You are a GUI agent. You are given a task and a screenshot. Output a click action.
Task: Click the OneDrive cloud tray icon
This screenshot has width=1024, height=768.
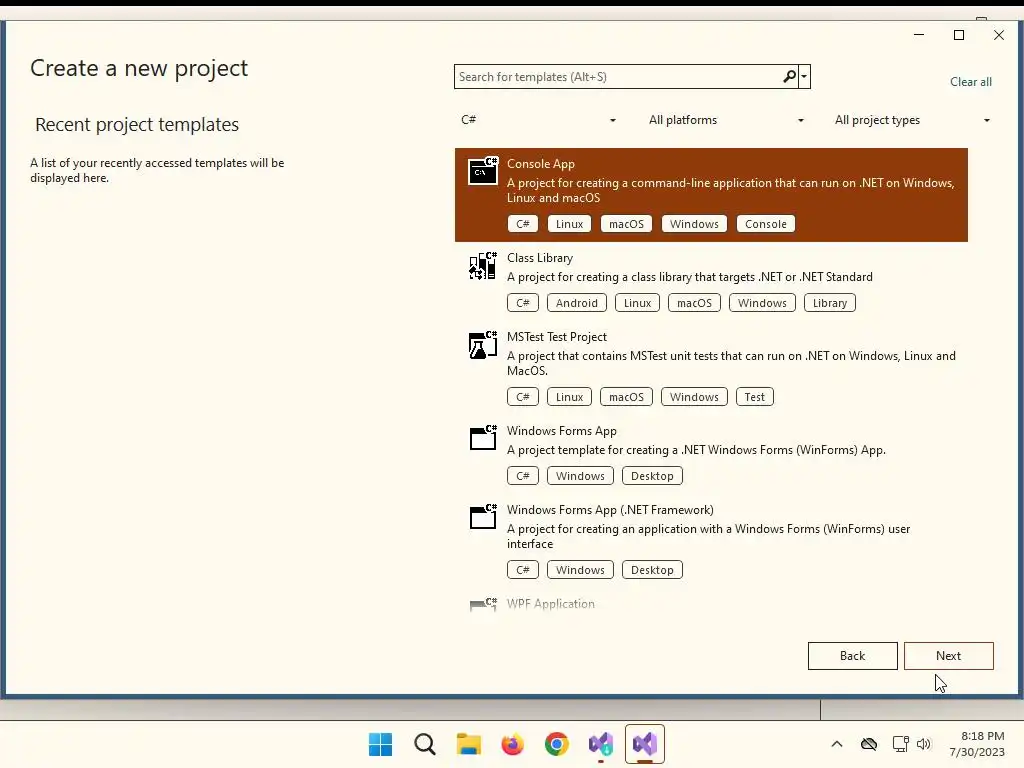[869, 744]
